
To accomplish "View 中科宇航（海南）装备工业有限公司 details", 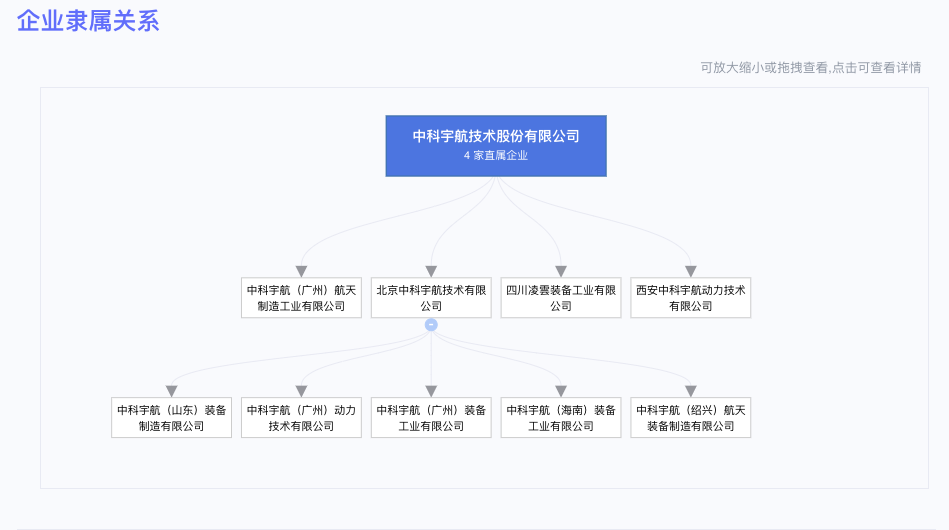I will (x=561, y=418).
